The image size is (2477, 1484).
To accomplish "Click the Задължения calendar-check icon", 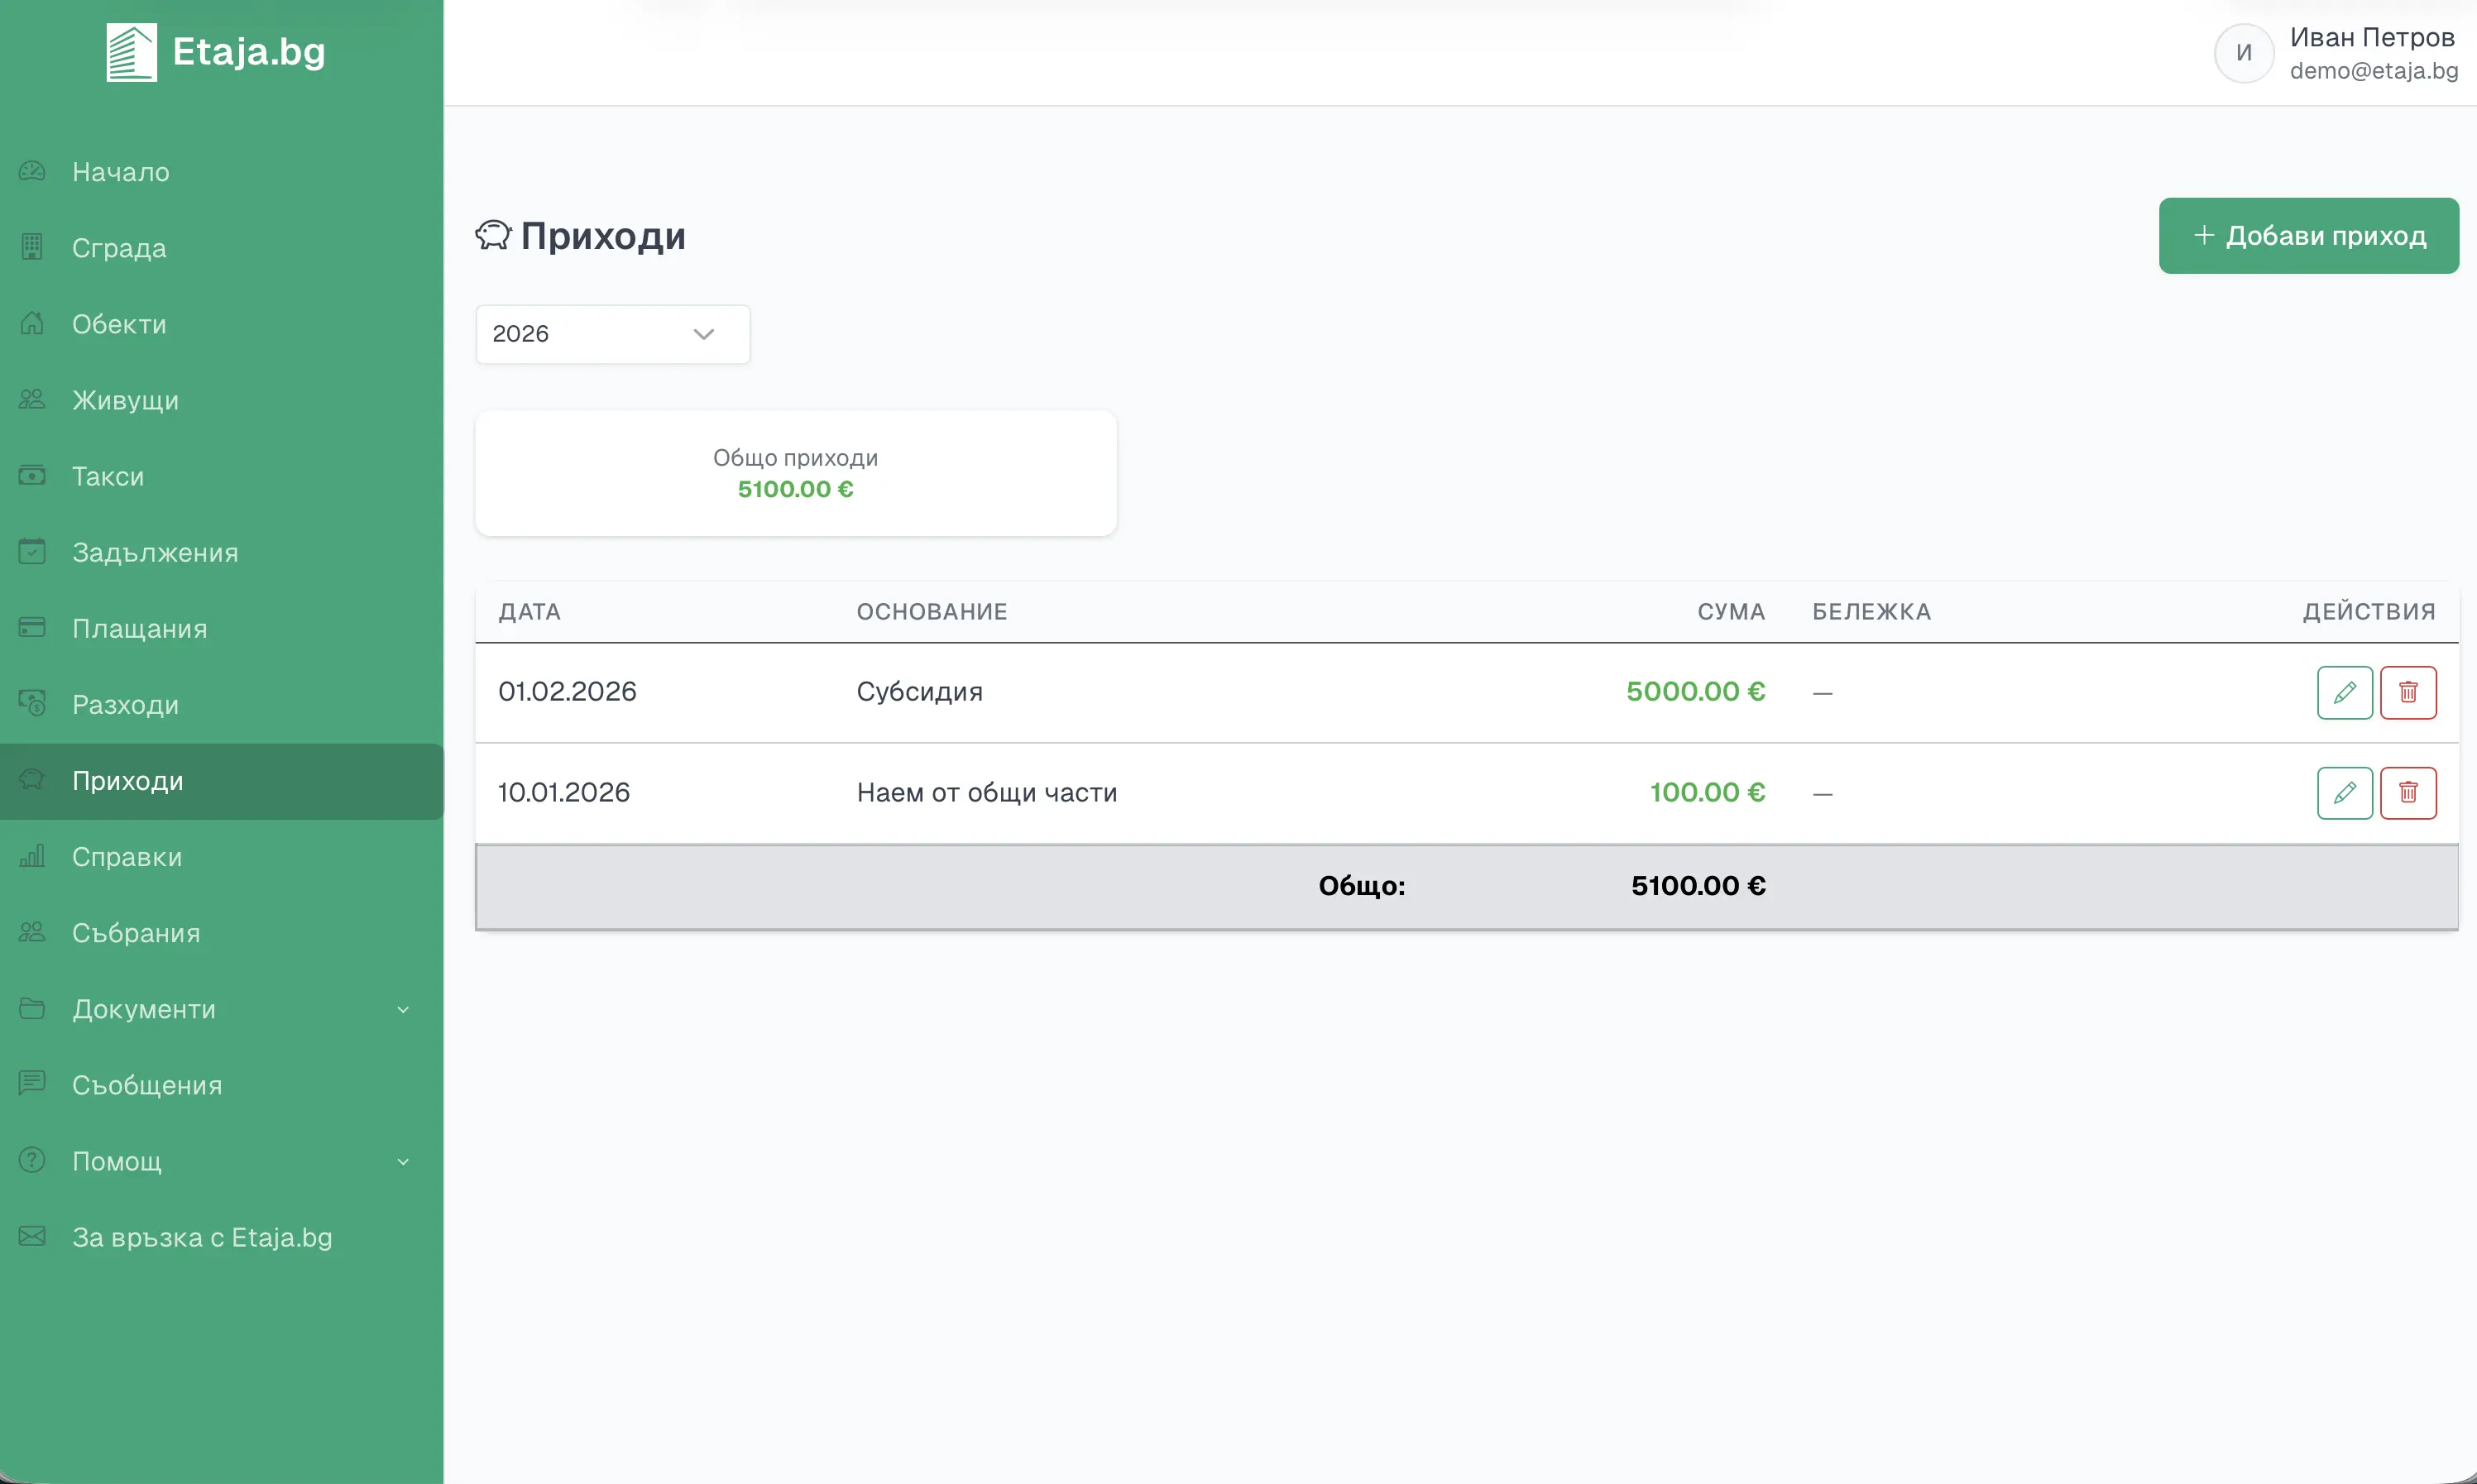I will click(32, 551).
